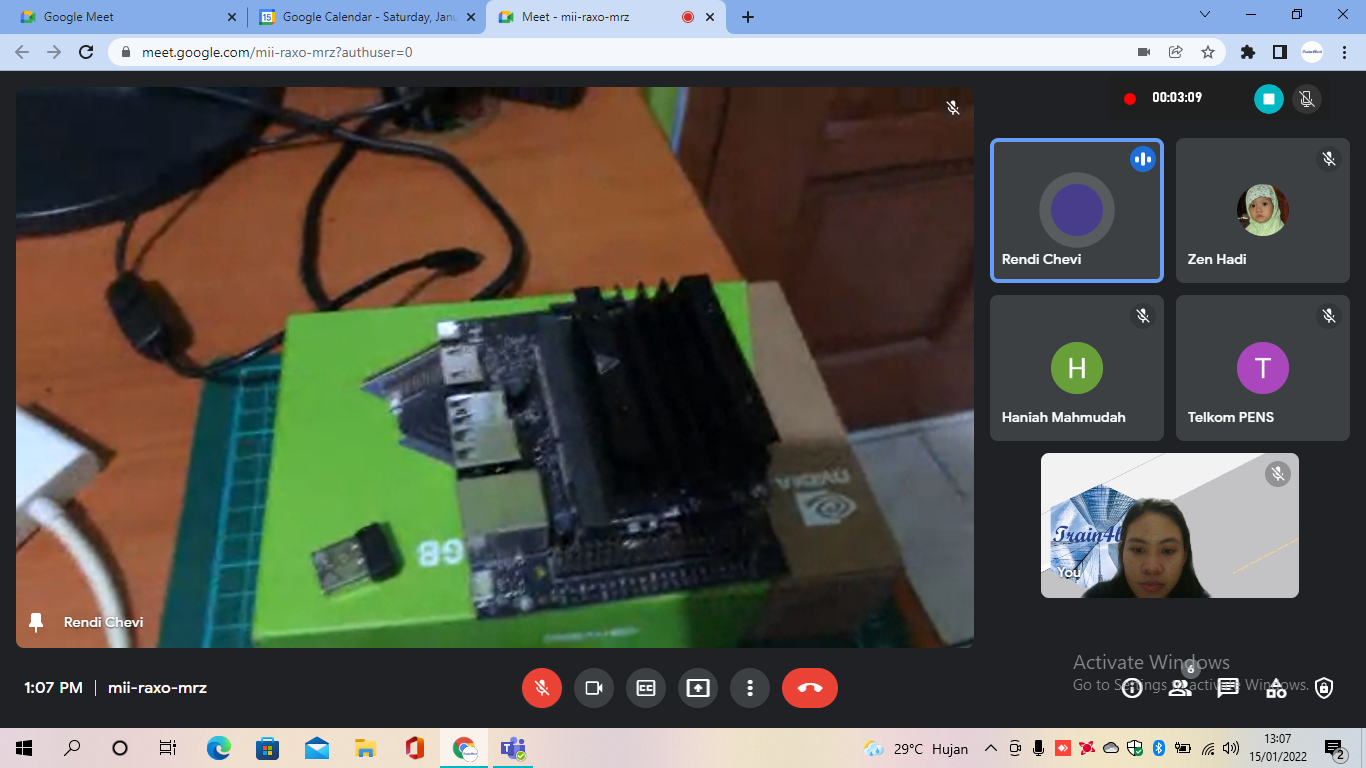Screen dimensions: 1366x768
Task: Open the chat with everyone icon
Action: [x=1228, y=688]
